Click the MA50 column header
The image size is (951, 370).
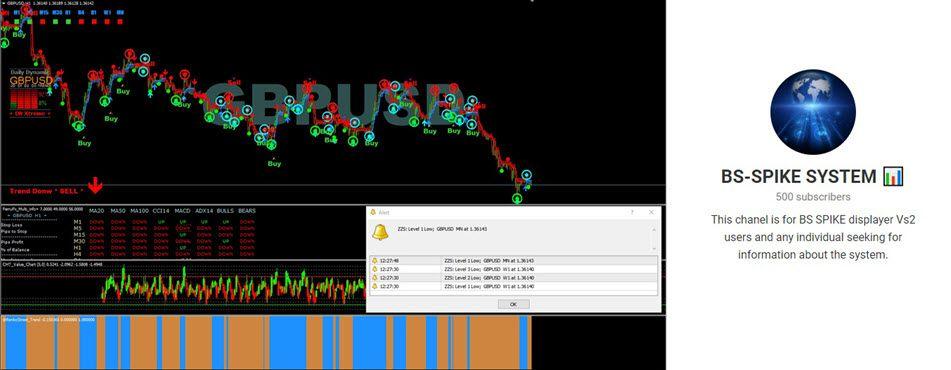pyautogui.click(x=118, y=211)
